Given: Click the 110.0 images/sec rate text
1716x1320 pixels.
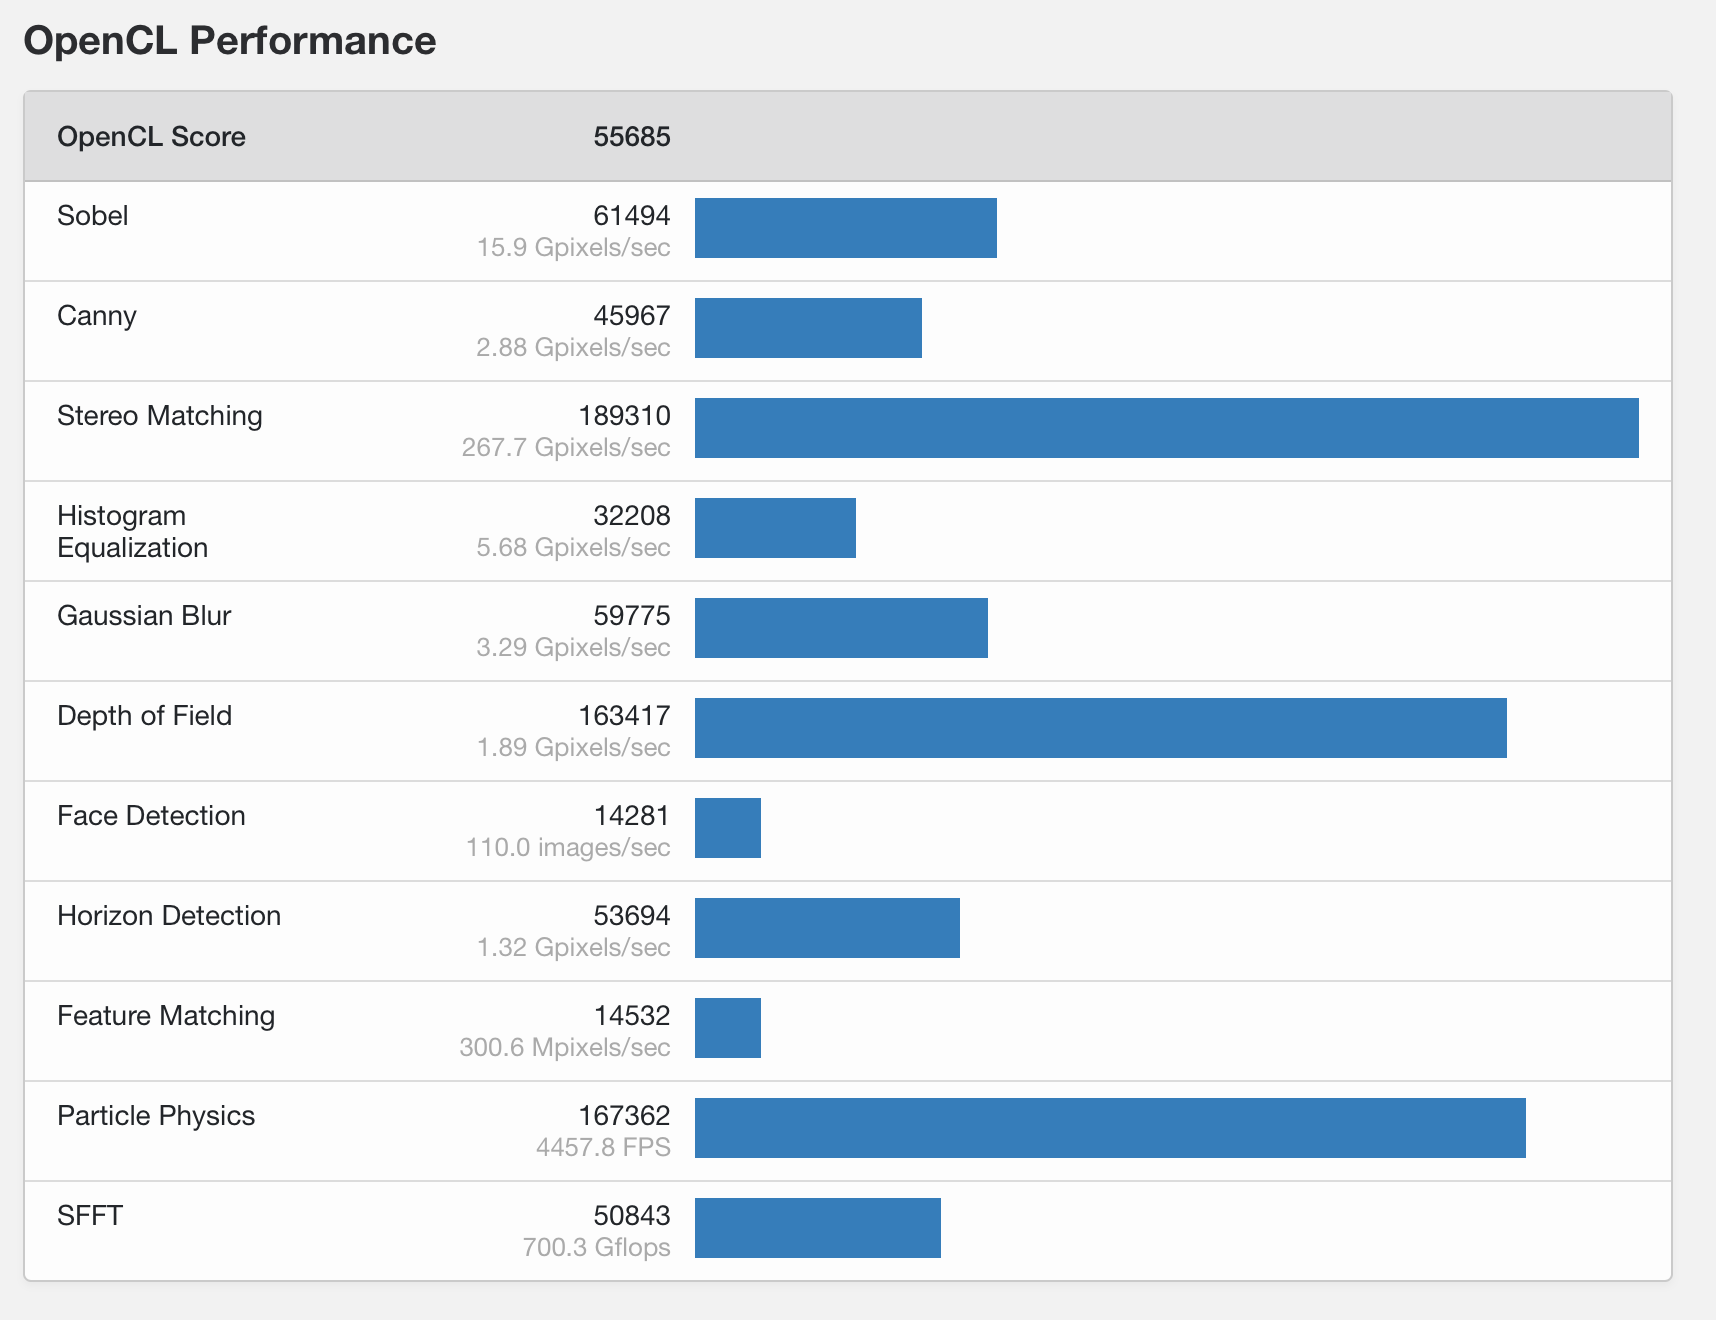Looking at the screenshot, I should pyautogui.click(x=568, y=848).
